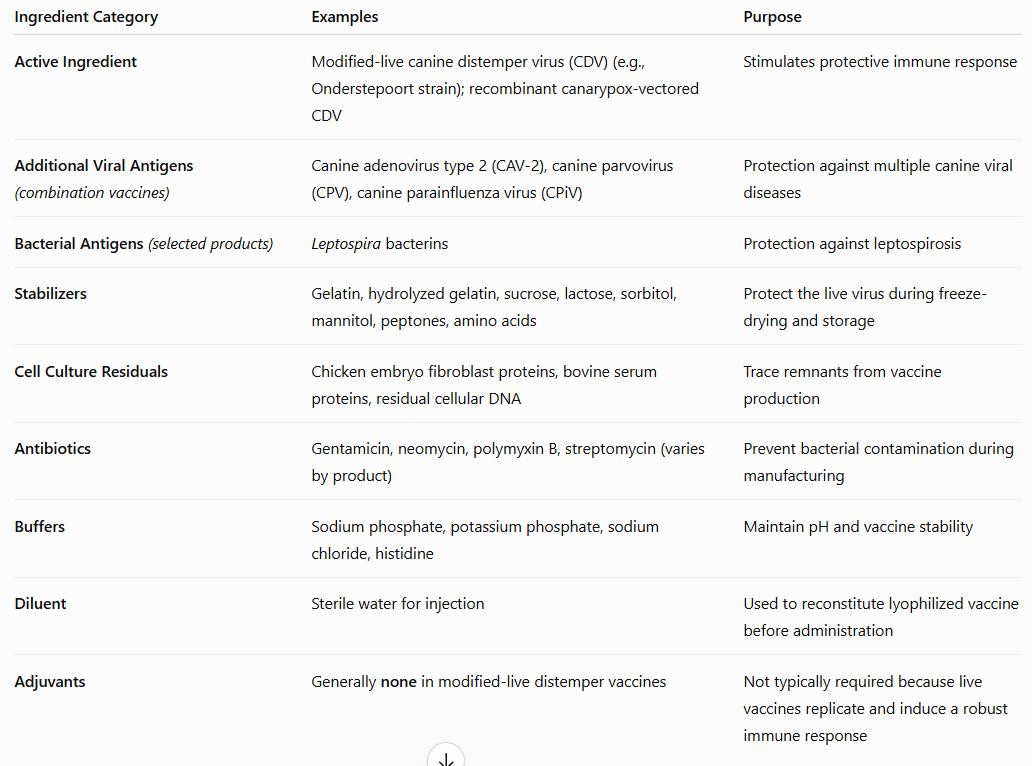Click the Buffers row label
This screenshot has height=766, width=1032.
(39, 526)
